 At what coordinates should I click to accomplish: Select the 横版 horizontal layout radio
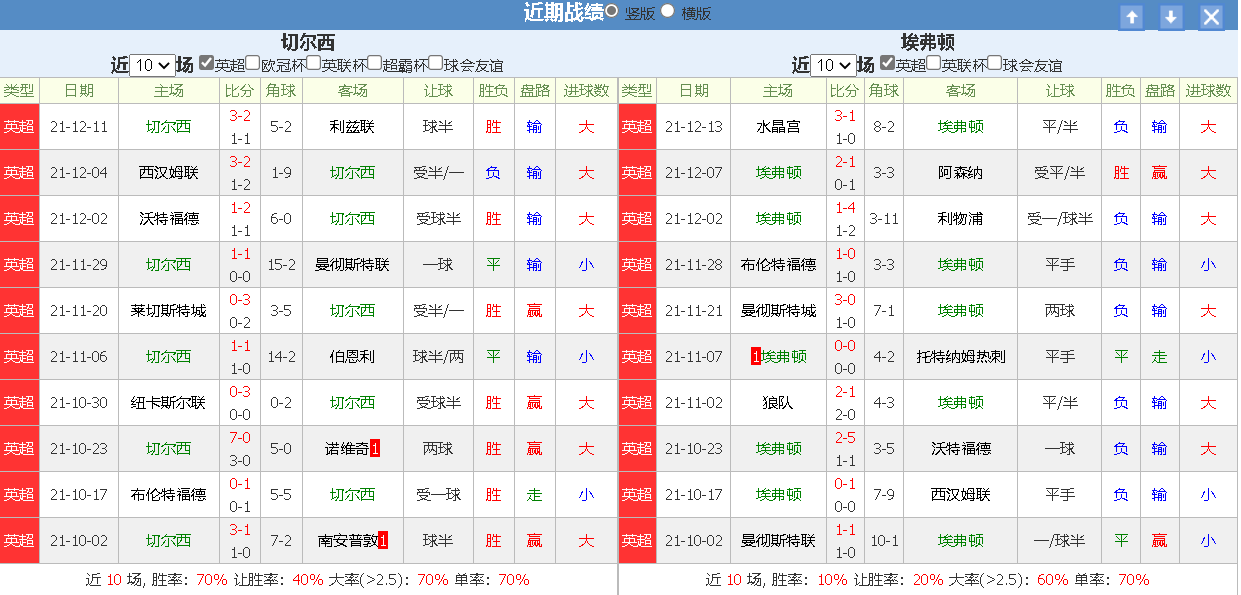pyautogui.click(x=668, y=11)
